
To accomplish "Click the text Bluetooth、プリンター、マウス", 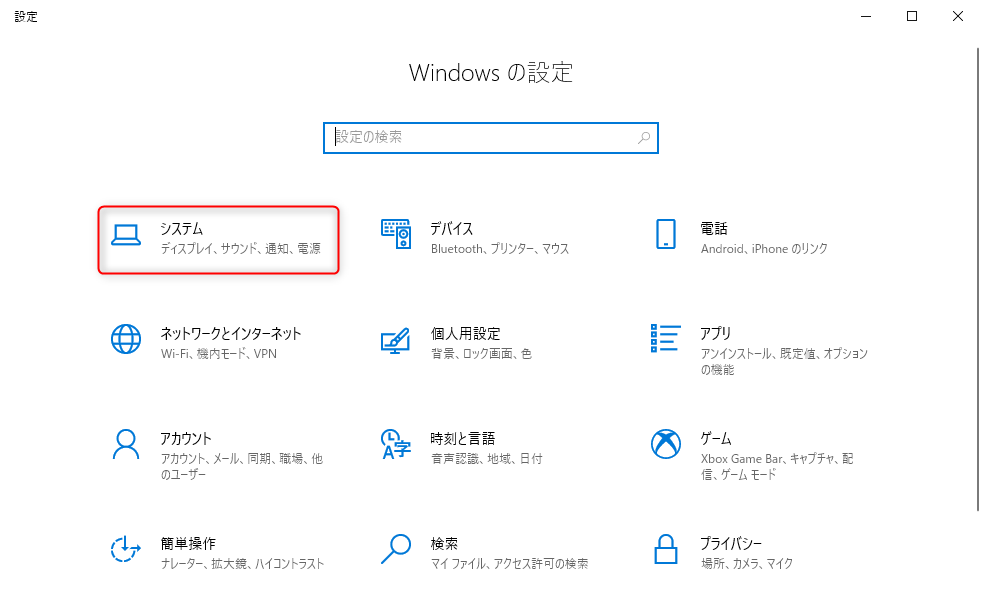I will [x=500, y=249].
